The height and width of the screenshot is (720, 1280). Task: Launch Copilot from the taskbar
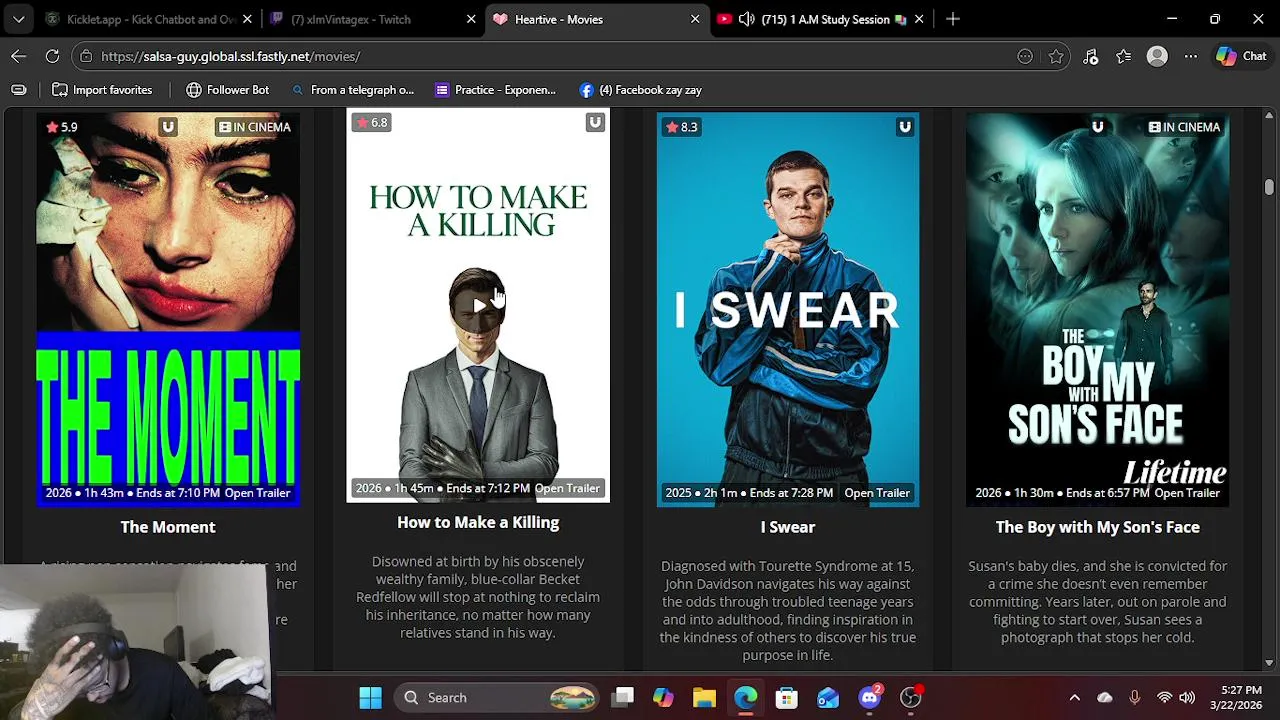coord(663,698)
